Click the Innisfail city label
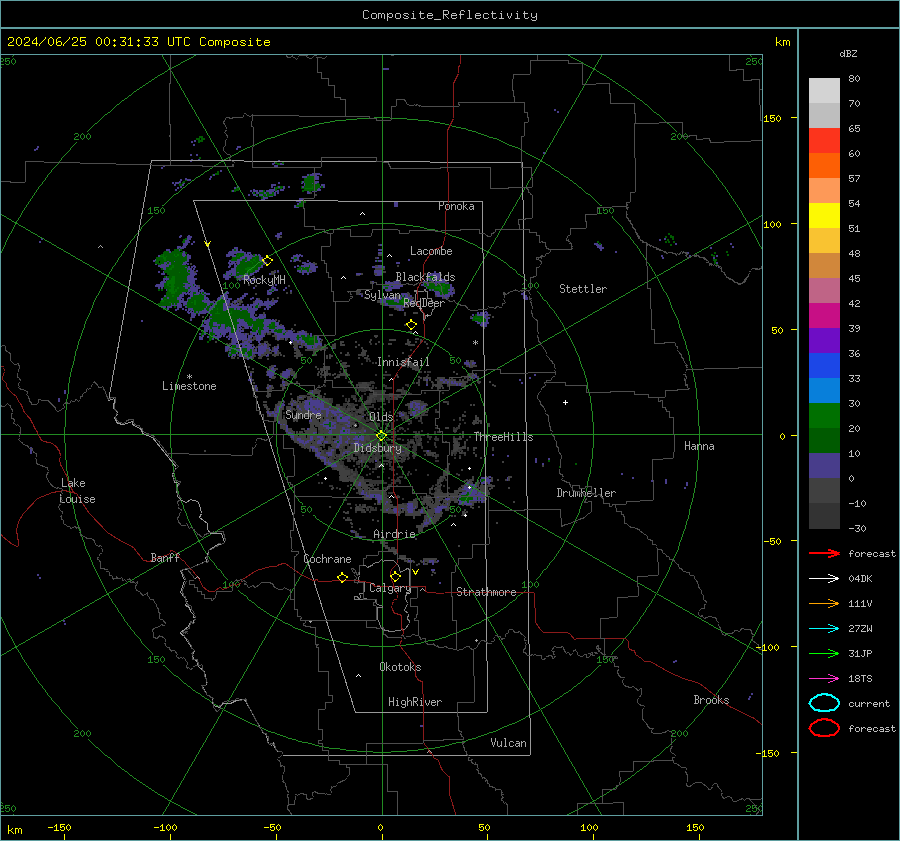Image resolution: width=900 pixels, height=841 pixels. click(403, 362)
